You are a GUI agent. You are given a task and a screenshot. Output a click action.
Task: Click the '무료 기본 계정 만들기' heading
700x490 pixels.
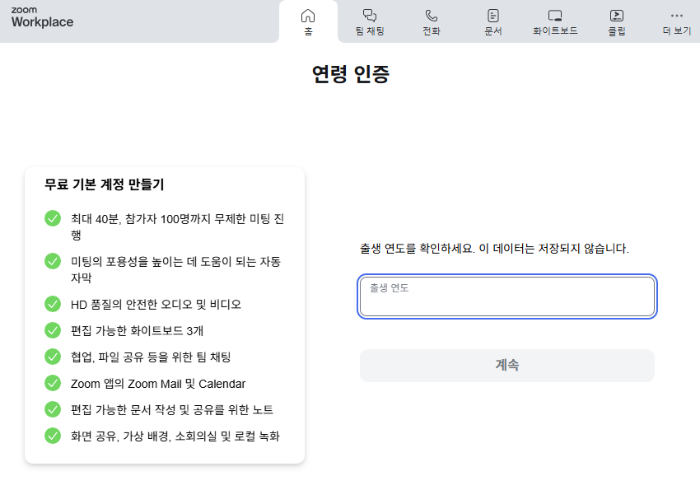(x=104, y=184)
